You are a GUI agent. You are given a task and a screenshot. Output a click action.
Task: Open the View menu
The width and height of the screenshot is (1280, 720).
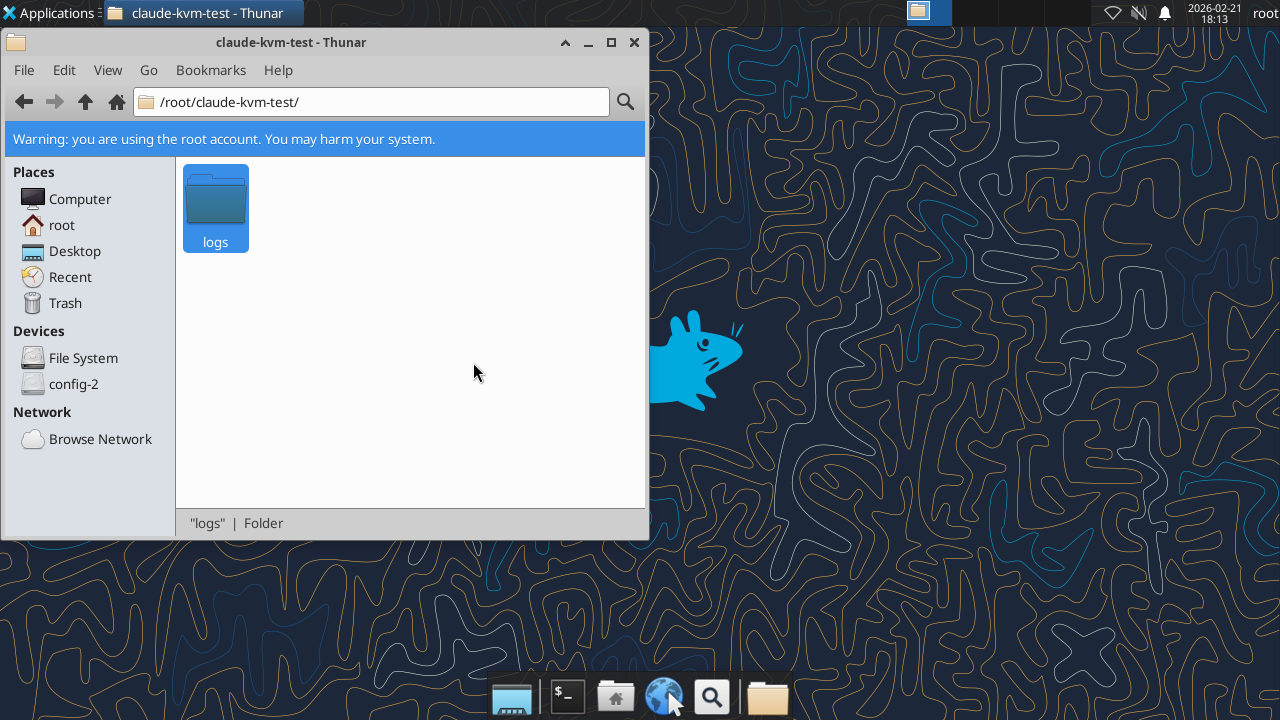pyautogui.click(x=108, y=70)
